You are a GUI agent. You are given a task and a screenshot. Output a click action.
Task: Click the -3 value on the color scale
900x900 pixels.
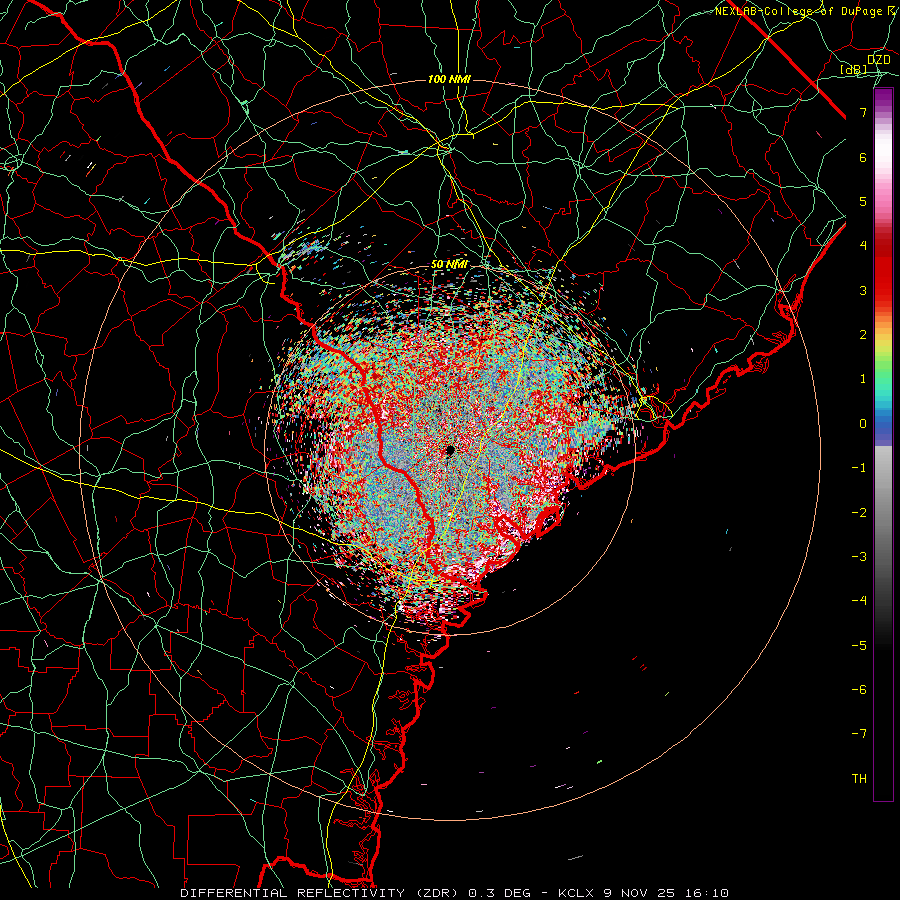[x=859, y=556]
